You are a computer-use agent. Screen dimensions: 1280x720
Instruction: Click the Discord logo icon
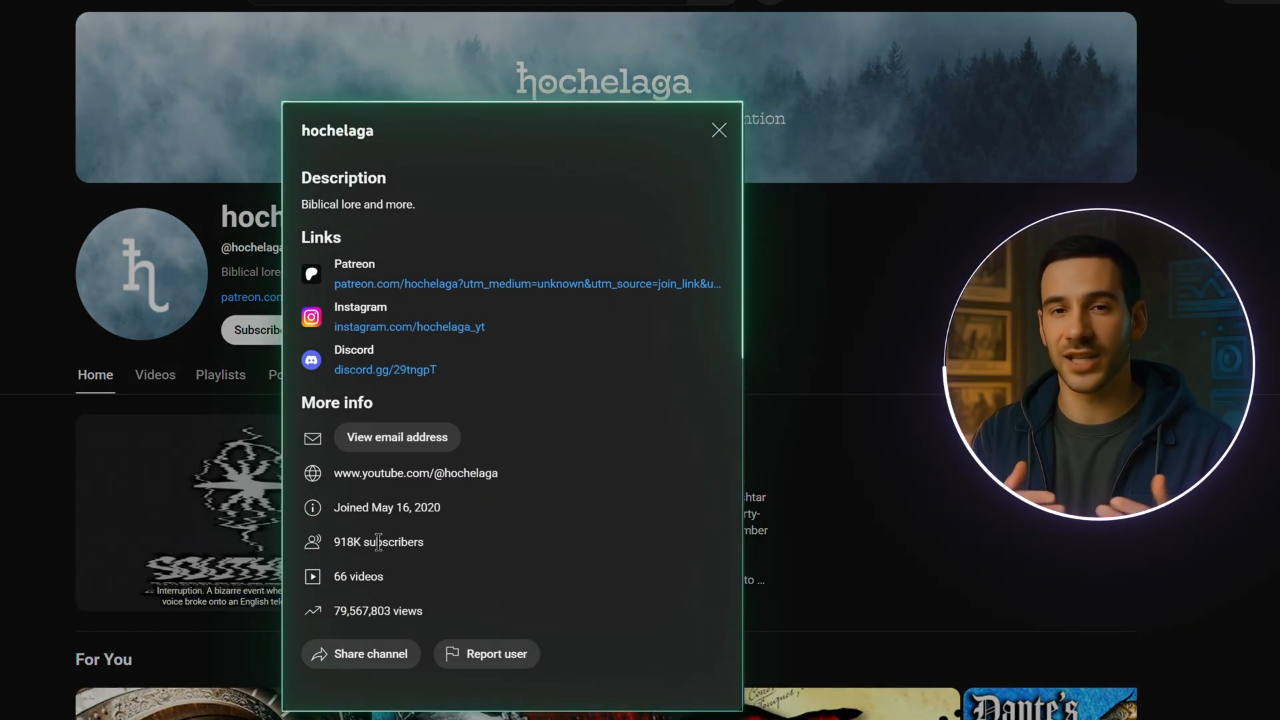[x=312, y=360]
